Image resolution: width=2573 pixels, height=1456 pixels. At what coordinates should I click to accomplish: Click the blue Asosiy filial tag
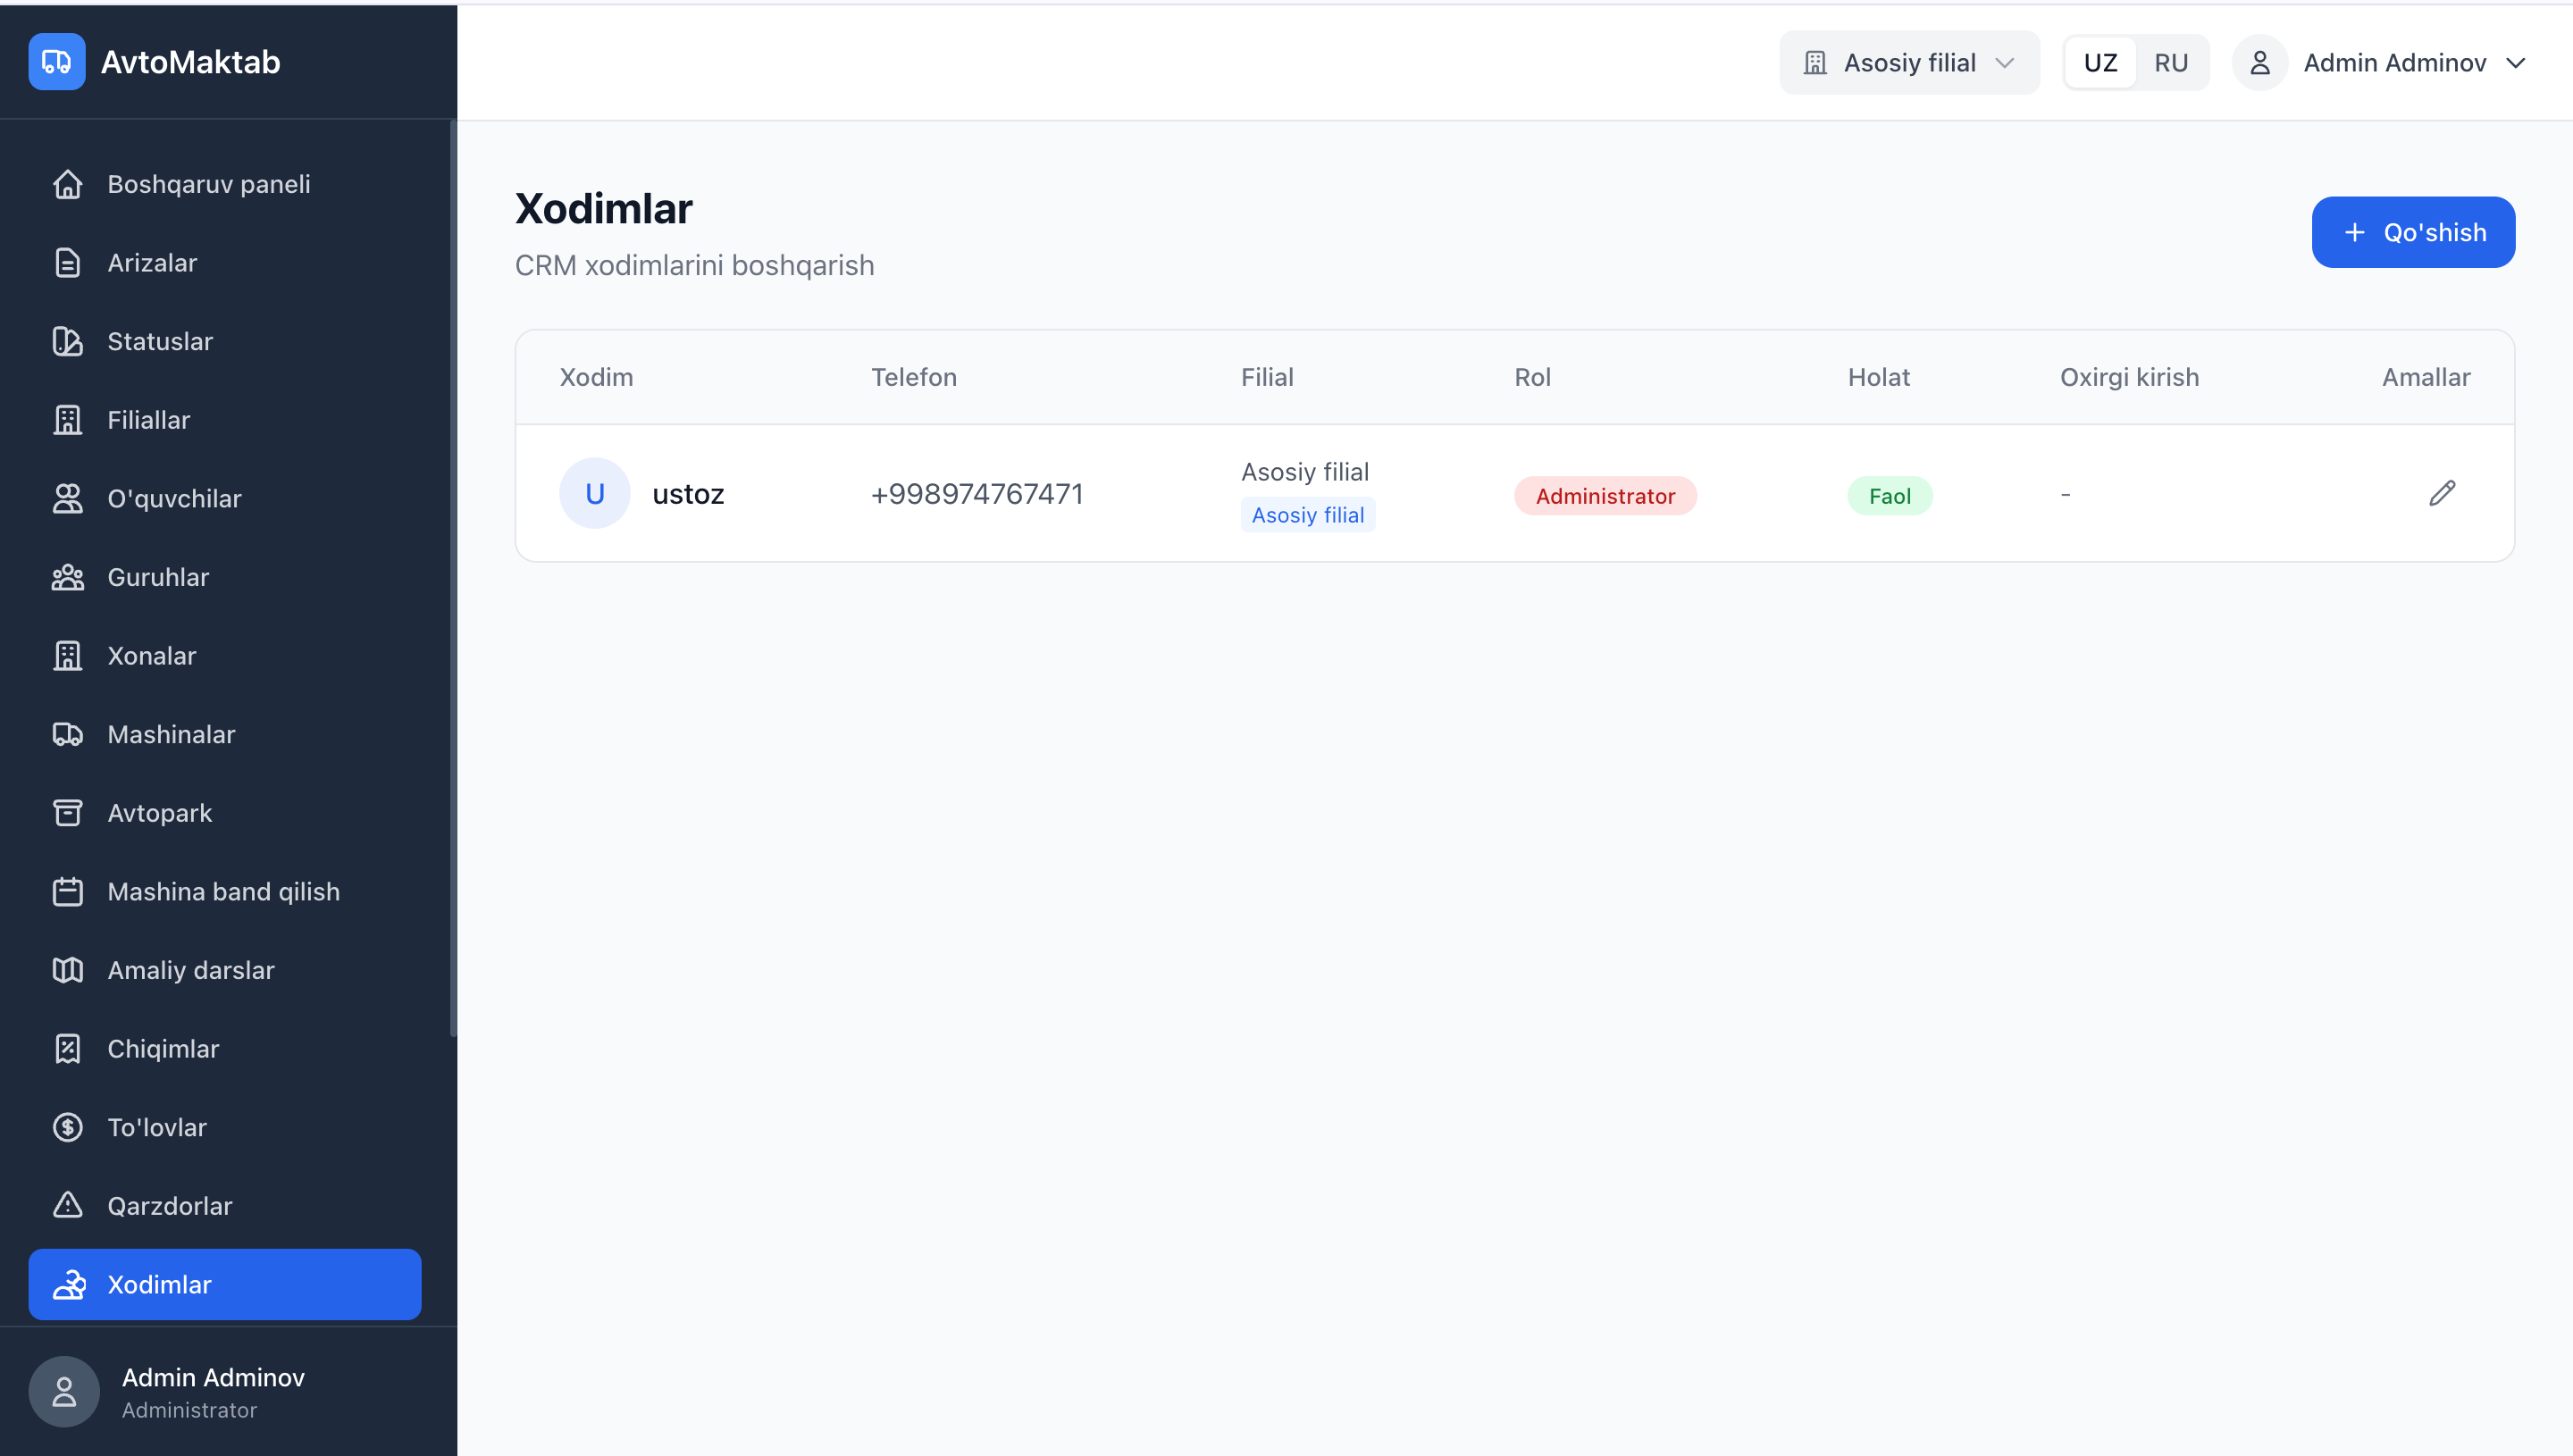[1307, 515]
